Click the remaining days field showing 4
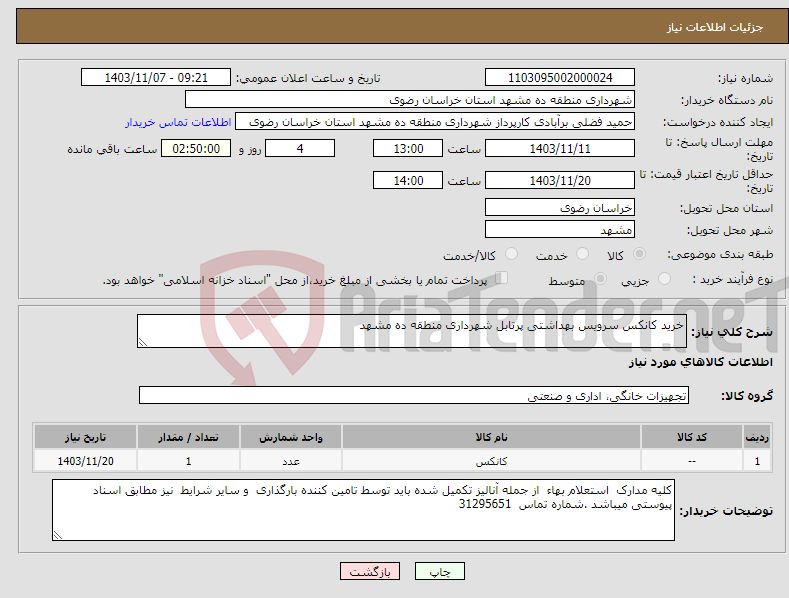Viewport: 789px width, 598px height. tap(300, 148)
